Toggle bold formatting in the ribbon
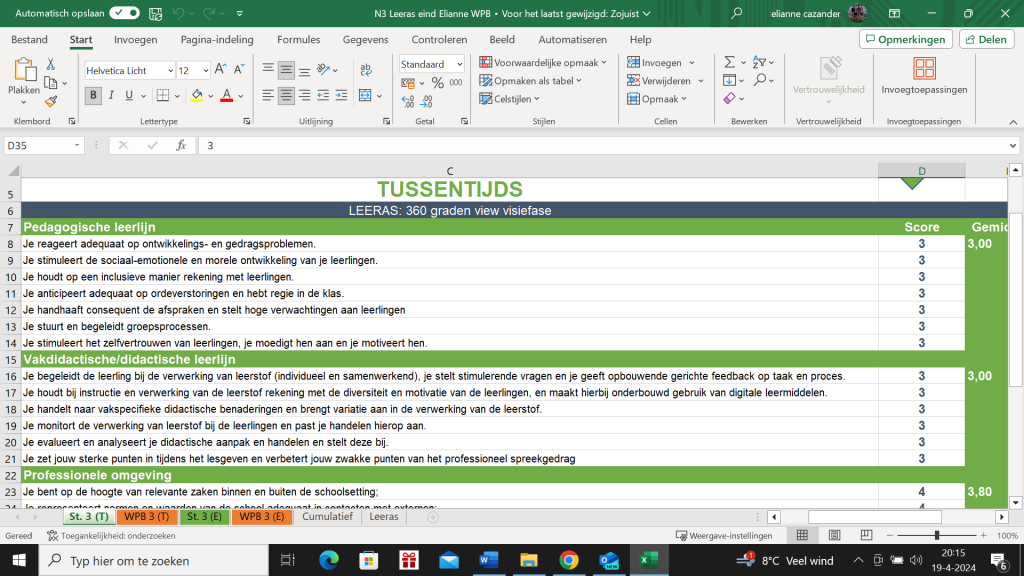Viewport: 1024px width, 576px height. [92, 95]
